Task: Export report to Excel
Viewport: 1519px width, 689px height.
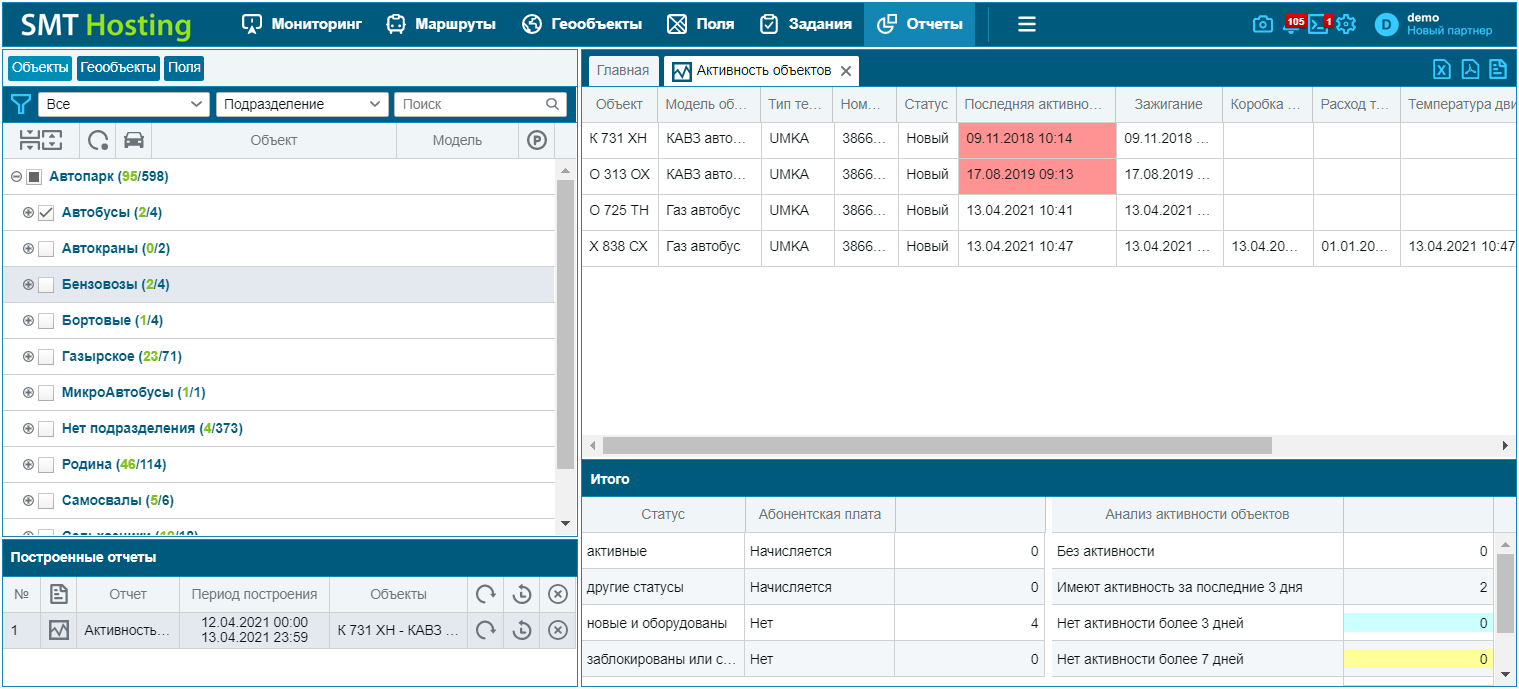Action: [1442, 69]
